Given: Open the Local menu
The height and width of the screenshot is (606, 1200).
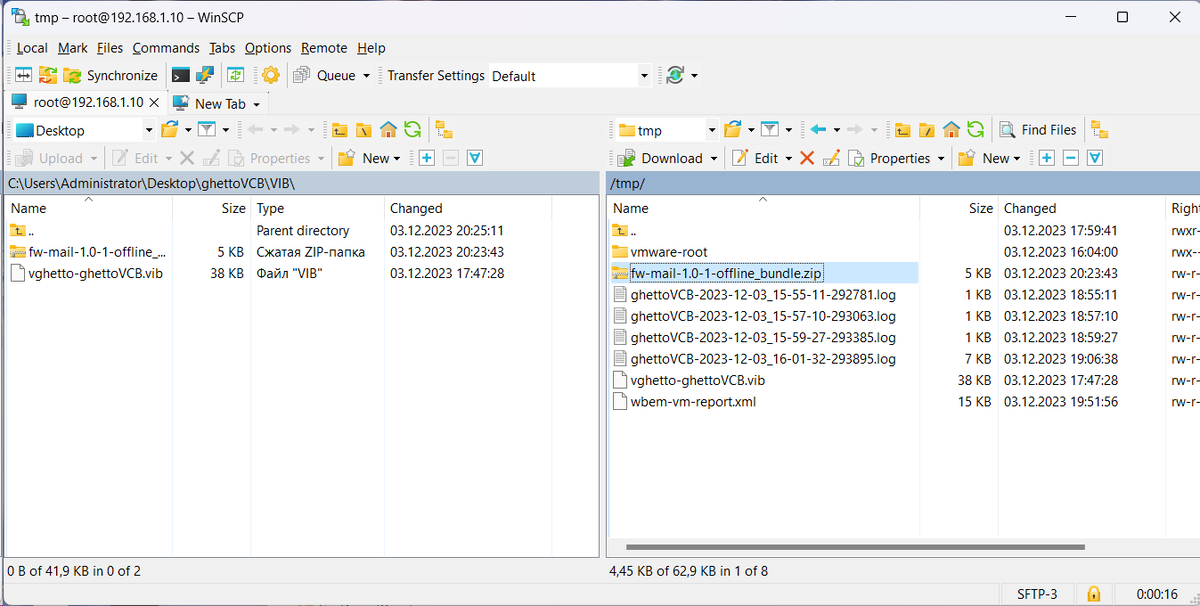Looking at the screenshot, I should coord(31,48).
